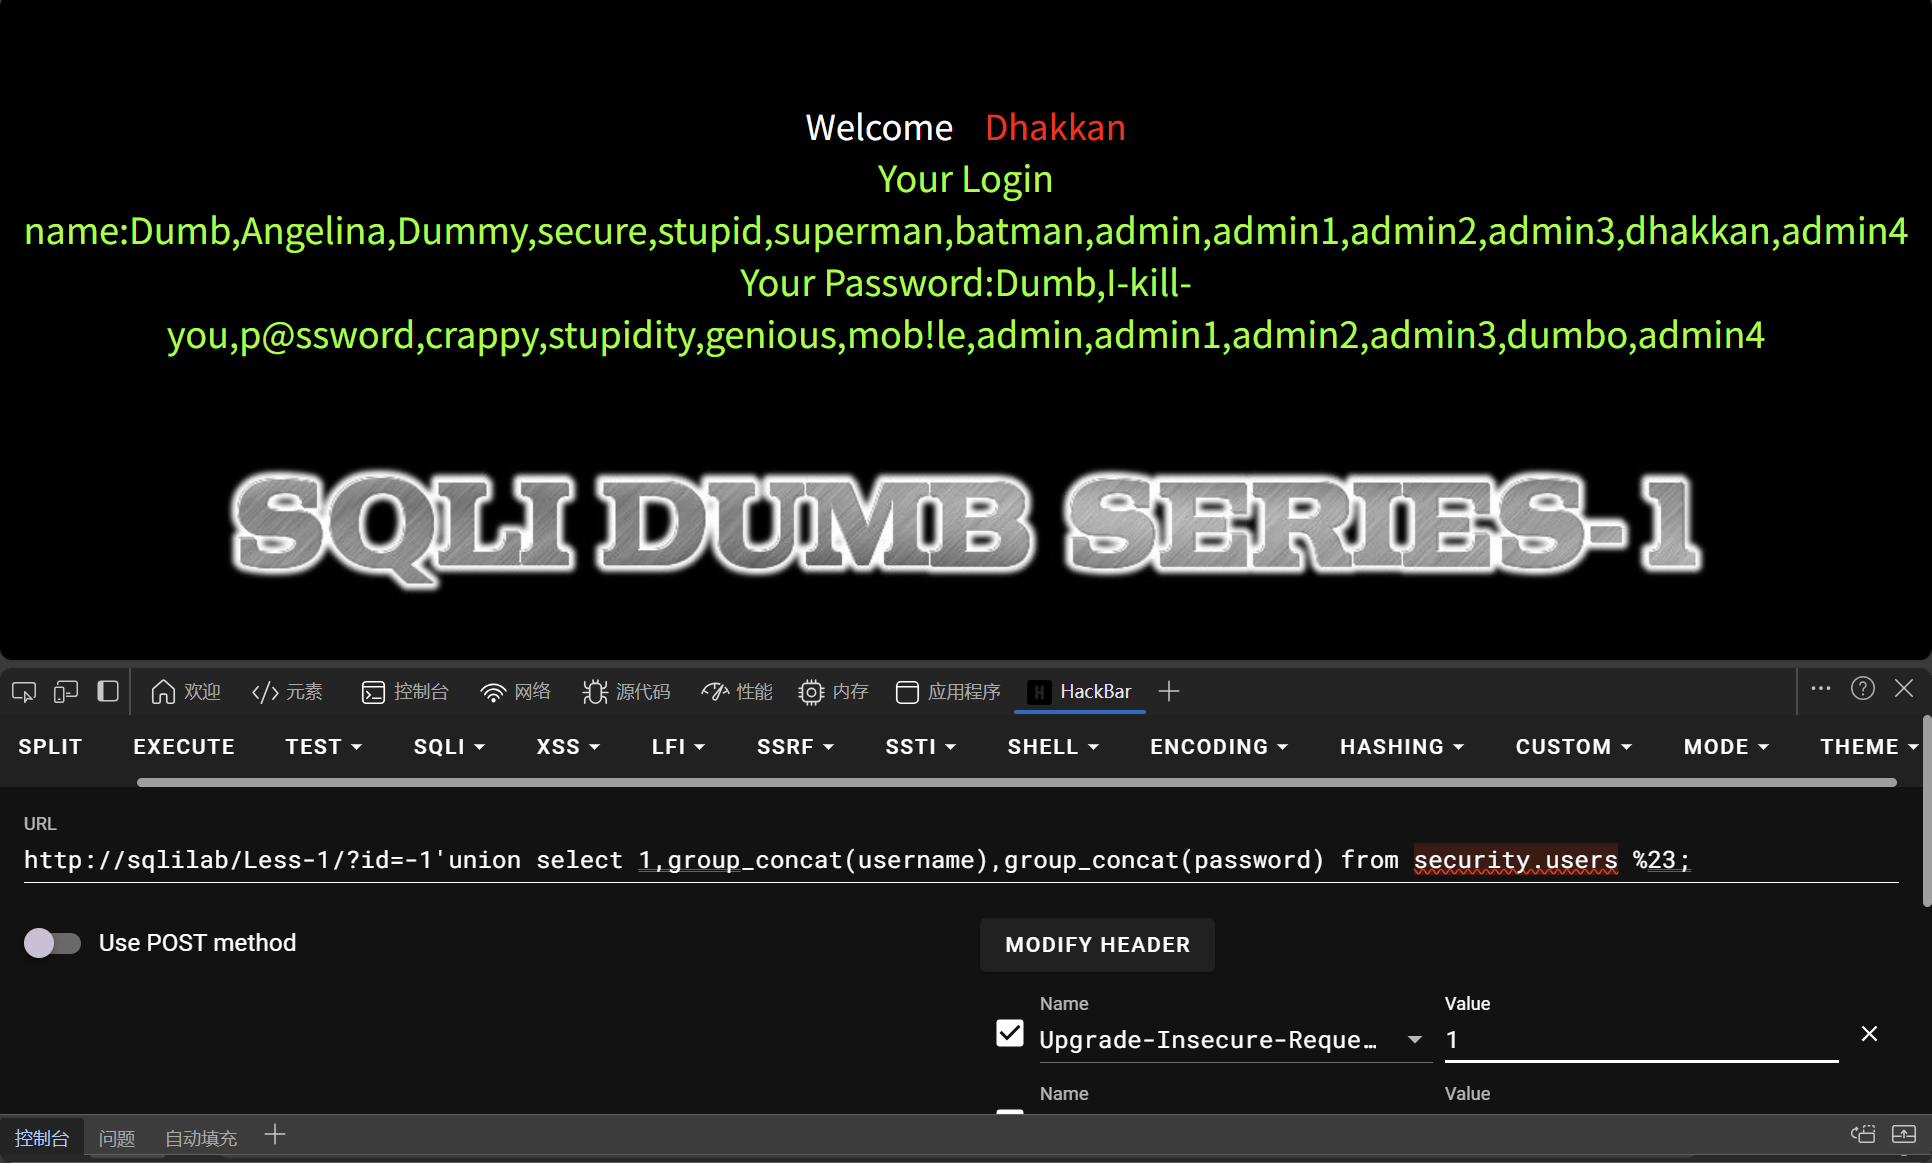Image resolution: width=1932 pixels, height=1163 pixels.
Task: Click the plus icon in bottom drawer
Action: pyautogui.click(x=275, y=1135)
